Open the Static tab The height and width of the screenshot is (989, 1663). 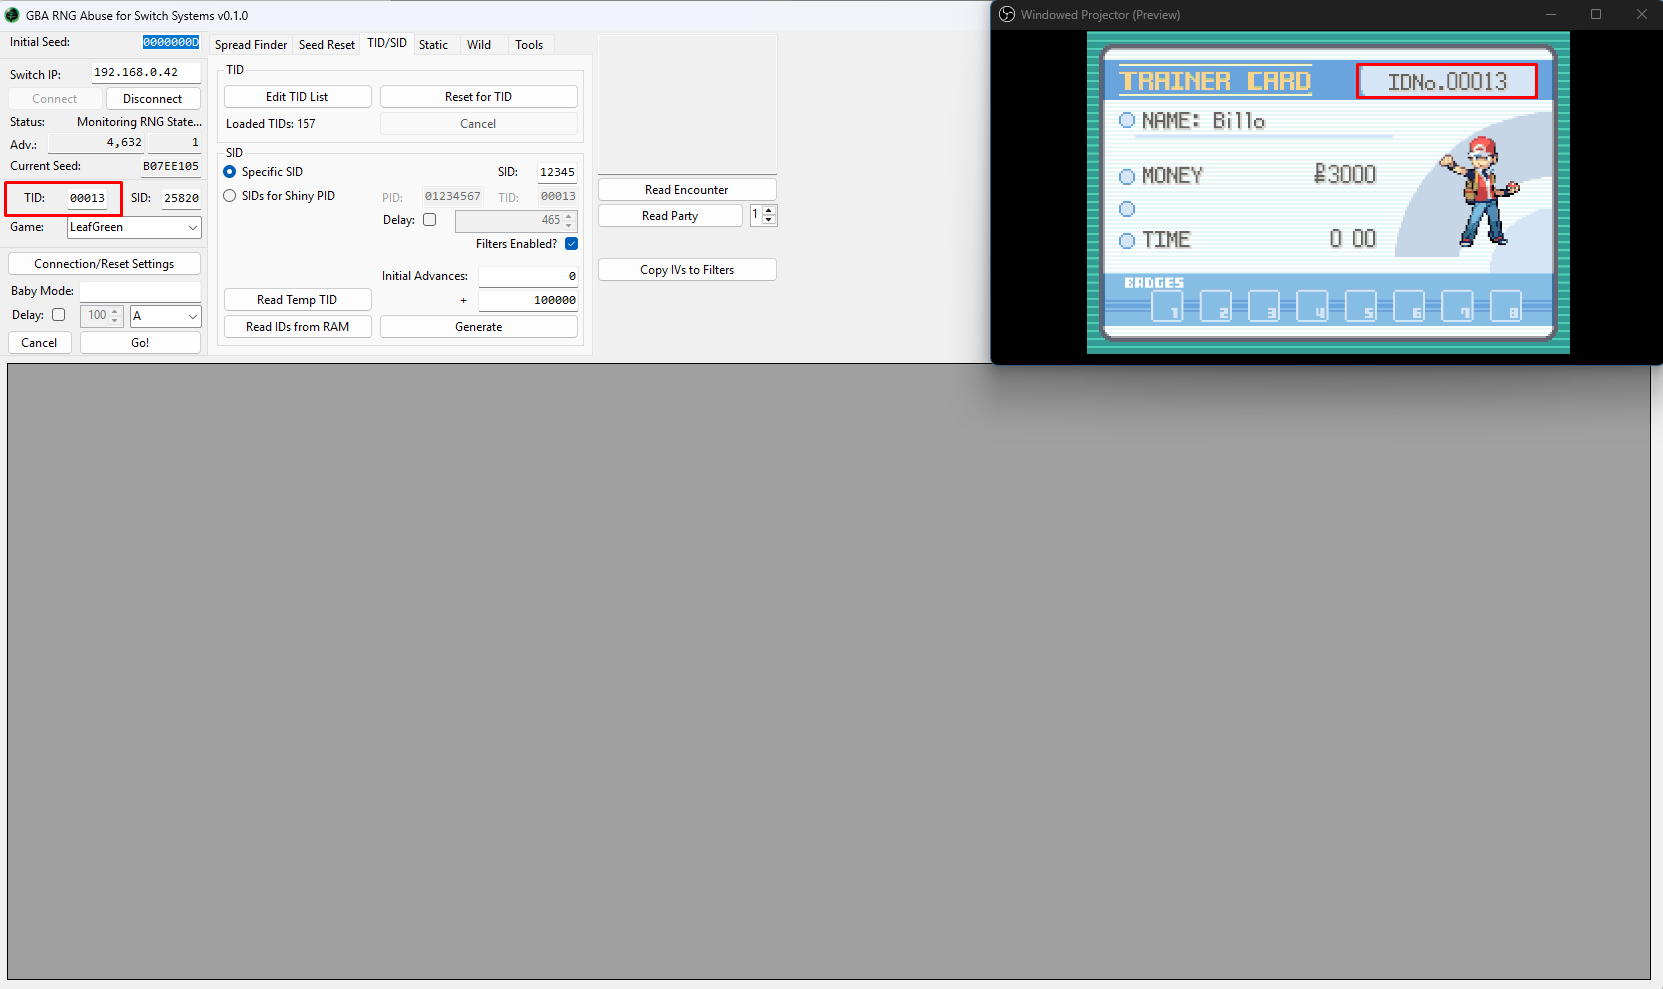433,45
